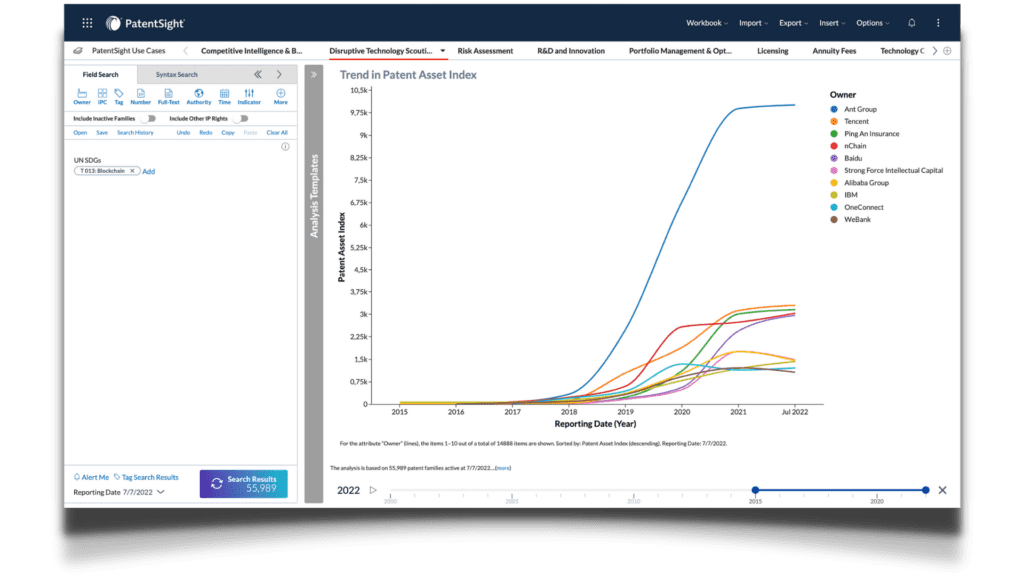Show More search field options
Viewport: 1024px width, 576px height.
[281, 97]
